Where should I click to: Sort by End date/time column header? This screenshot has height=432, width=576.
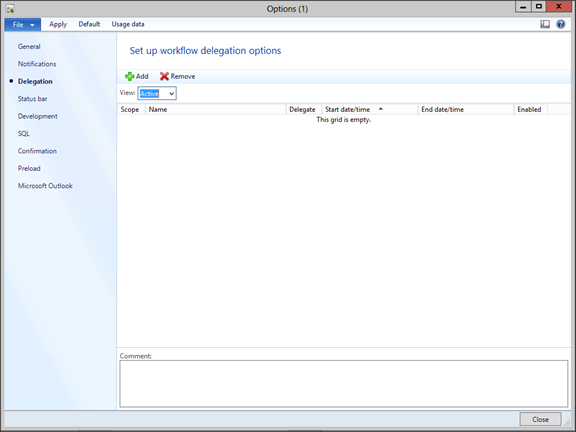click(466, 109)
